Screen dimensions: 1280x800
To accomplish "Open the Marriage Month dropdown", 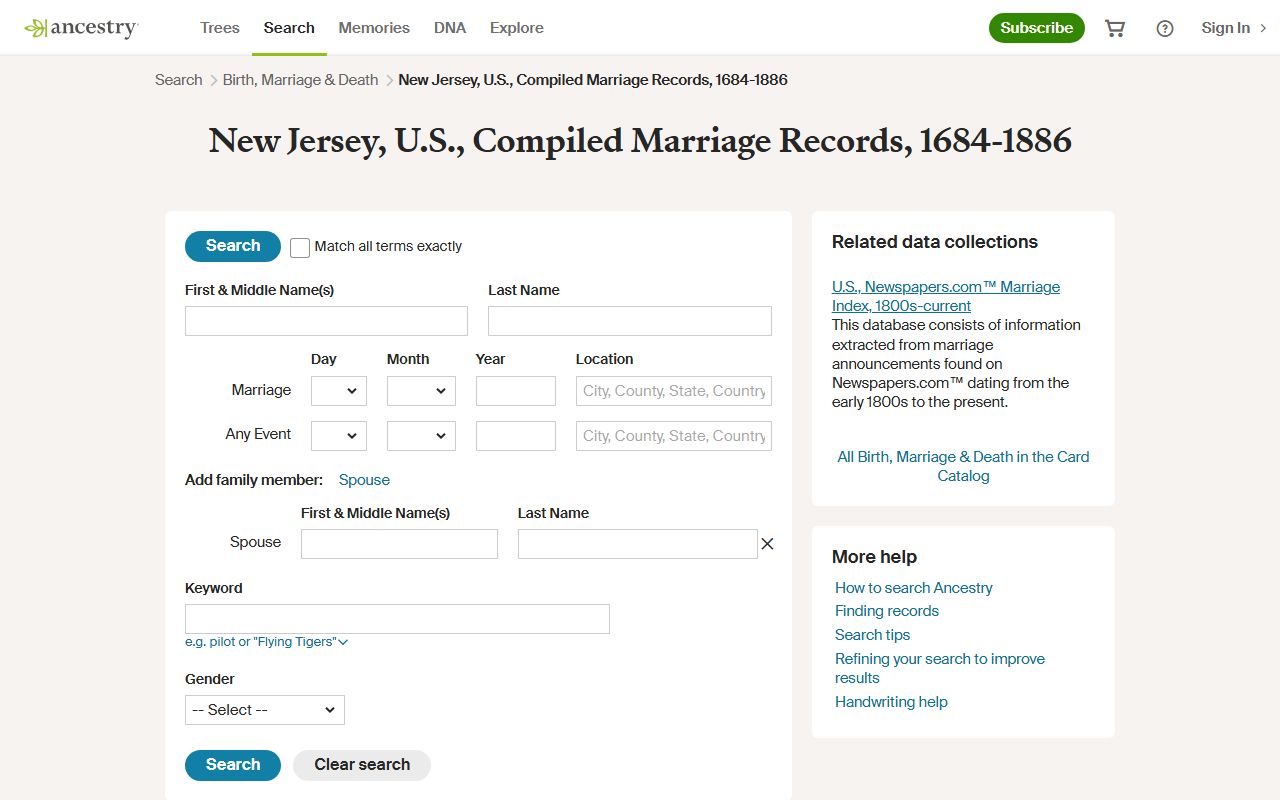I will point(421,391).
